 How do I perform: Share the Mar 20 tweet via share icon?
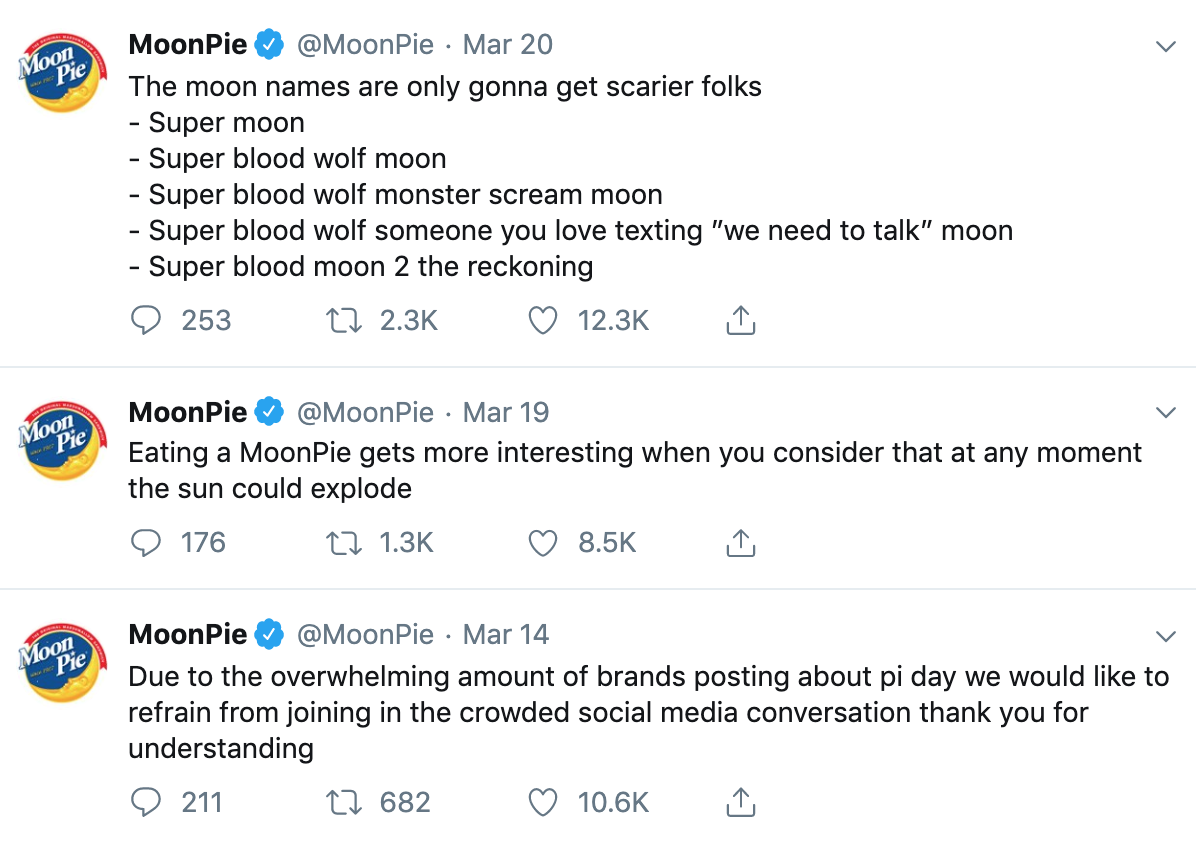pyautogui.click(x=741, y=320)
